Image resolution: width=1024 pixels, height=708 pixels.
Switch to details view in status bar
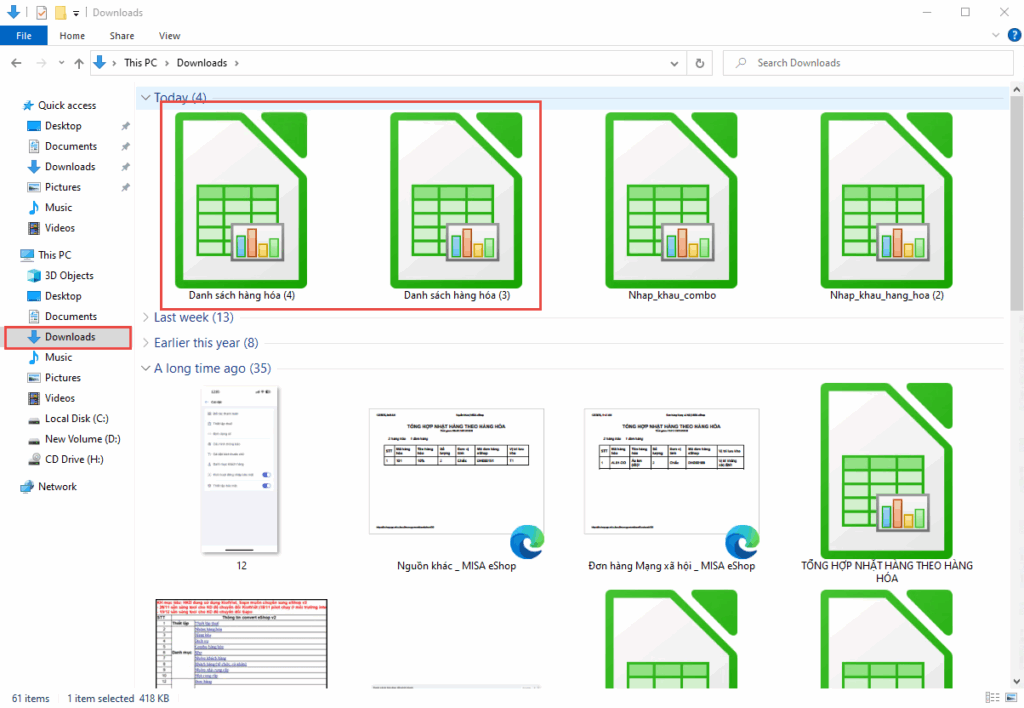[992, 697]
